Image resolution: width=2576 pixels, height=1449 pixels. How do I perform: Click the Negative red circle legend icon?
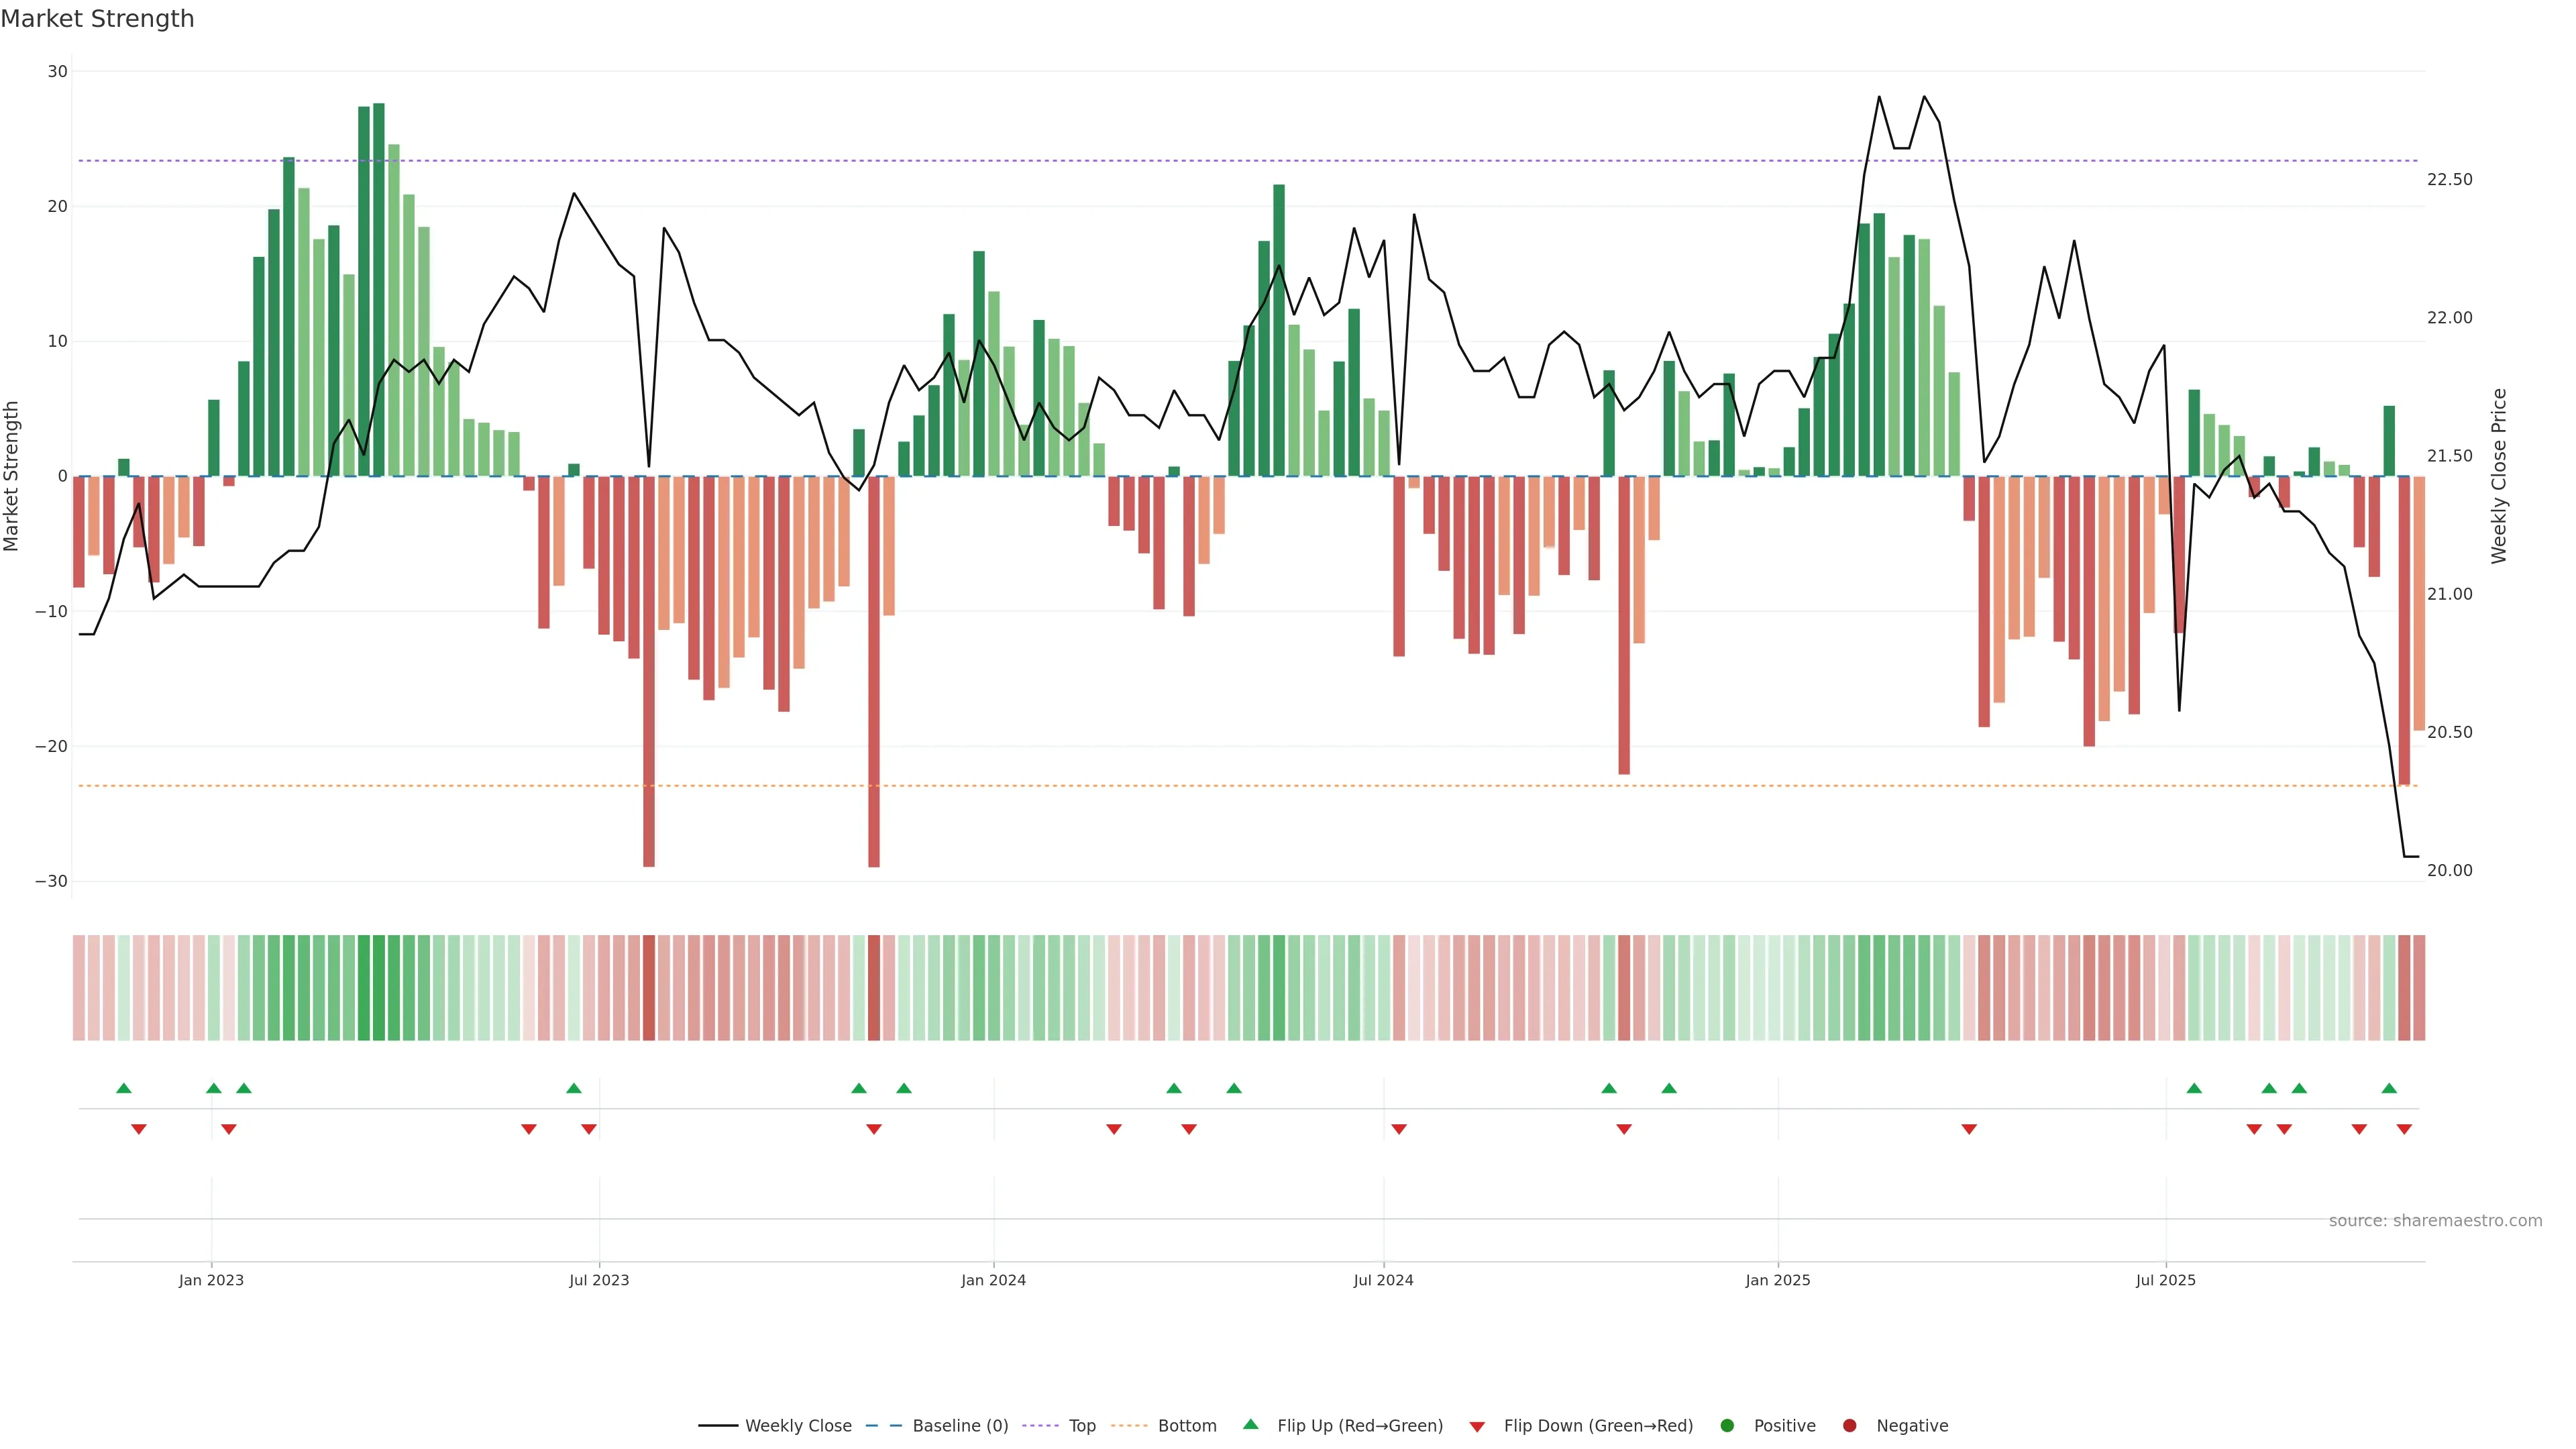[x=1849, y=1425]
